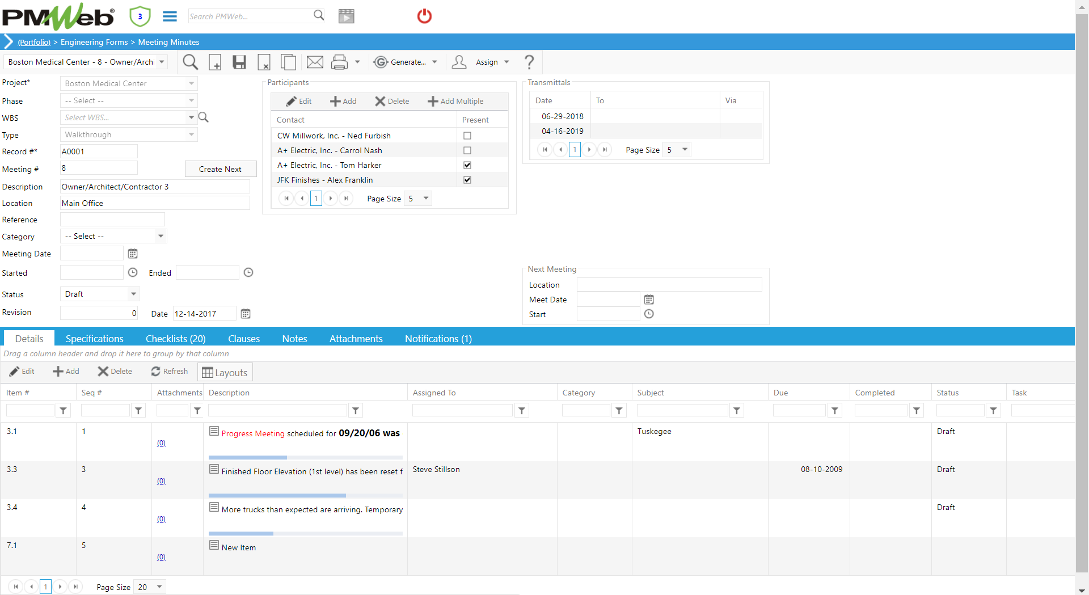This screenshot has width=1089, height=595.
Task: Click Add Multiple in Participants
Action: [x=456, y=101]
